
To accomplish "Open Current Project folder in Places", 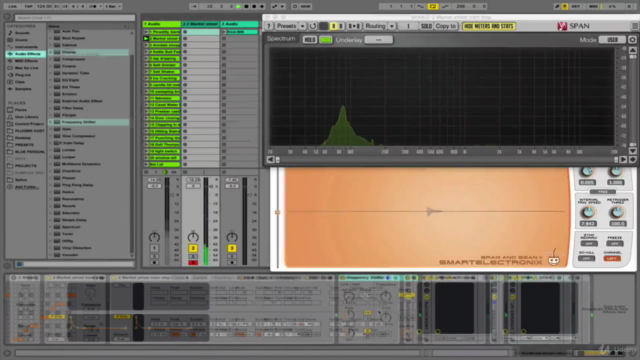I will (x=29, y=124).
